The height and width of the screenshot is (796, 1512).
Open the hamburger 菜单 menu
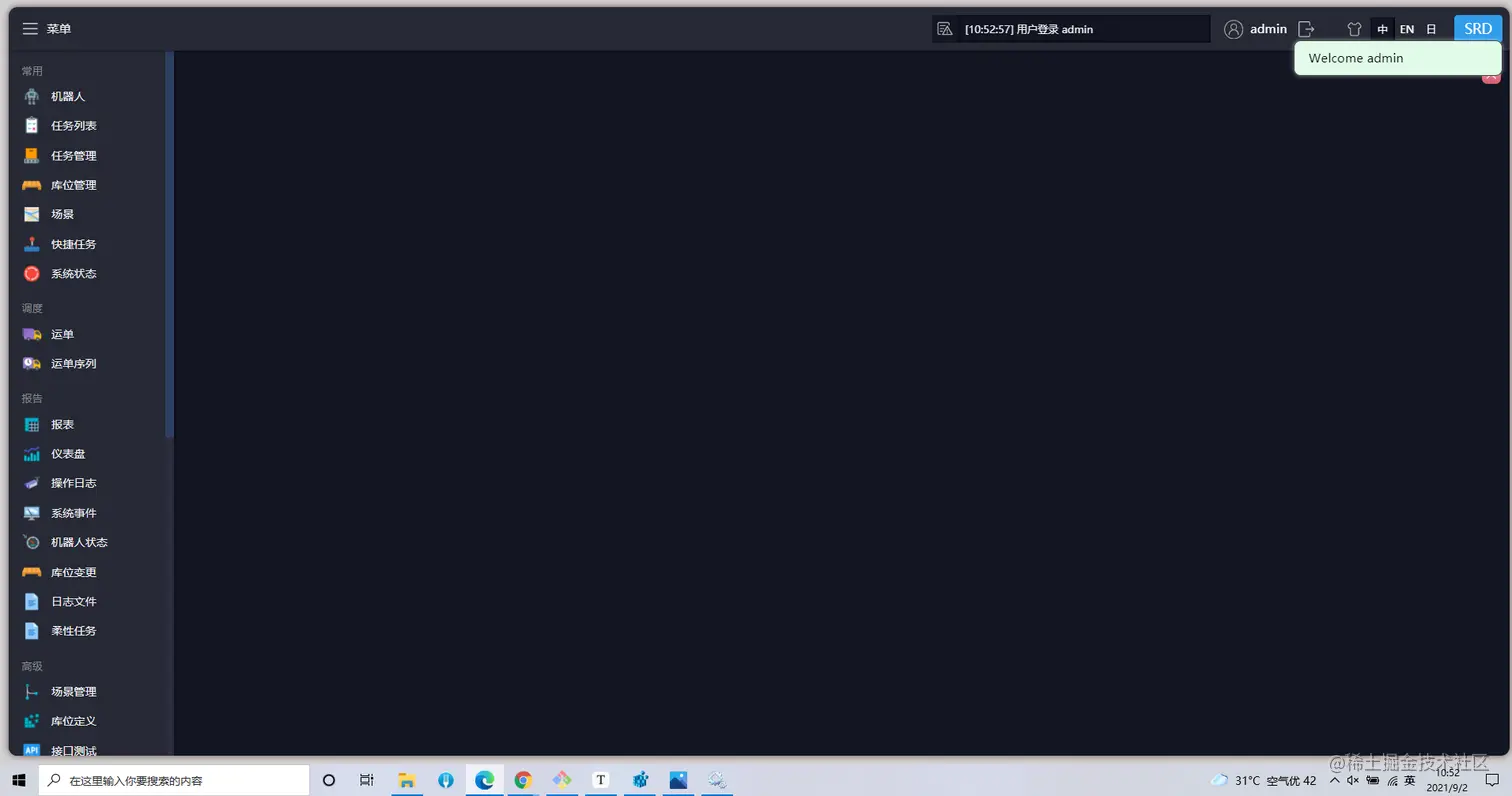30,28
